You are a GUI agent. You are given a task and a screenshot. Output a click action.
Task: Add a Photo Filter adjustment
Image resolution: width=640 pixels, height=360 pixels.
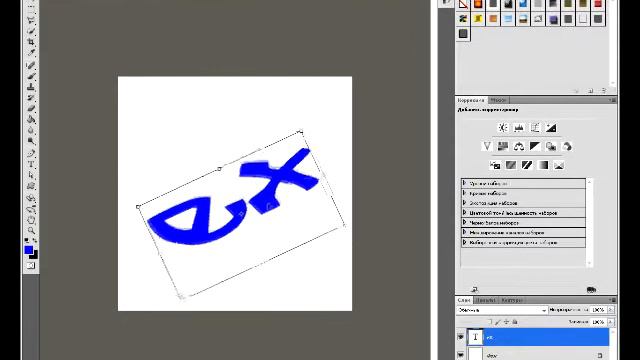pyautogui.click(x=551, y=146)
